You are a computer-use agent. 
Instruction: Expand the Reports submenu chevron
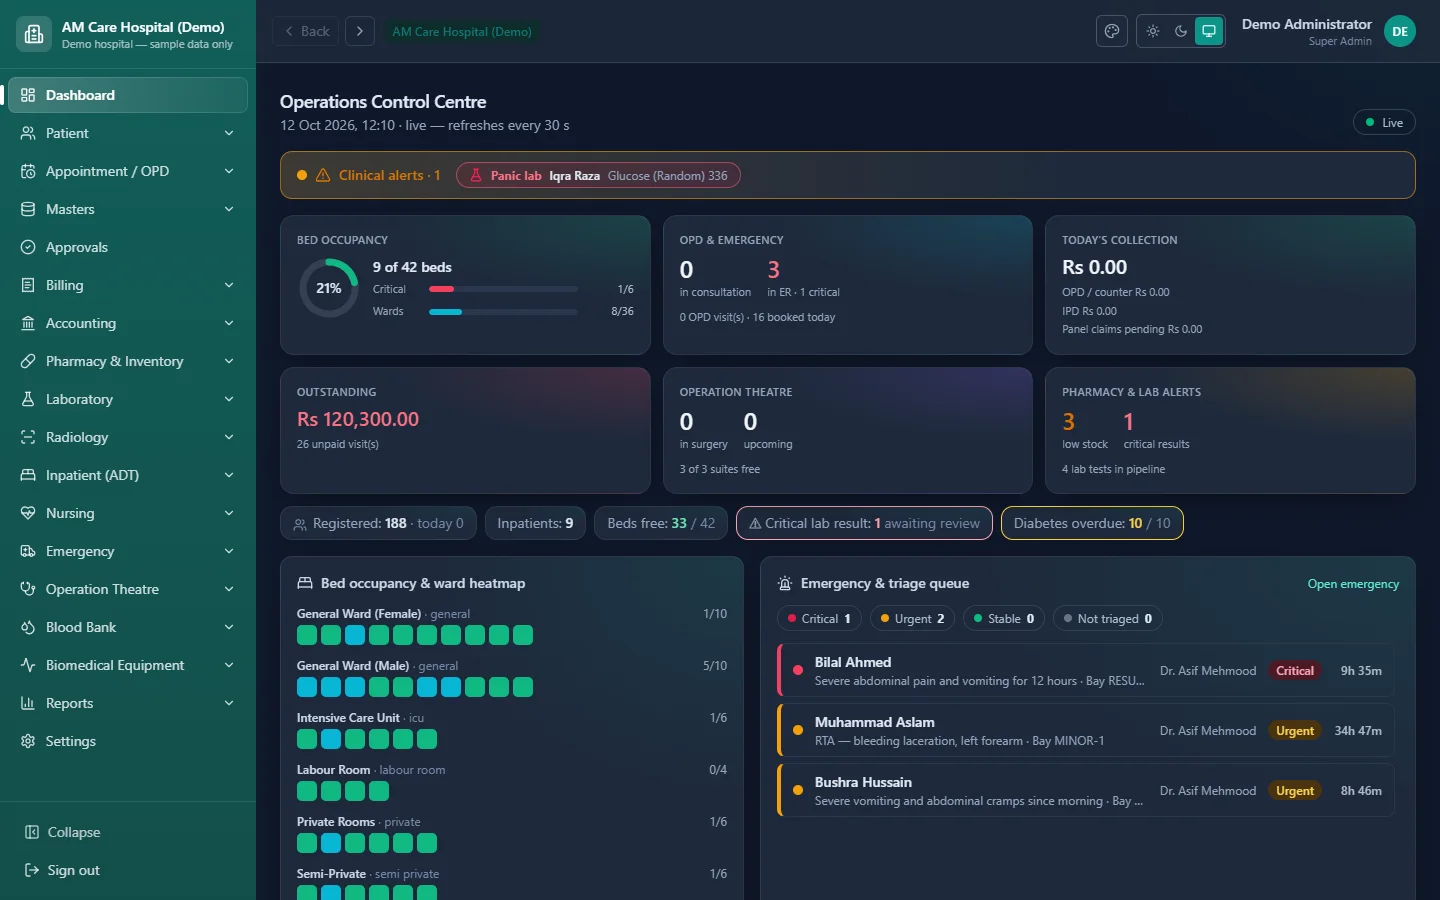tap(229, 703)
